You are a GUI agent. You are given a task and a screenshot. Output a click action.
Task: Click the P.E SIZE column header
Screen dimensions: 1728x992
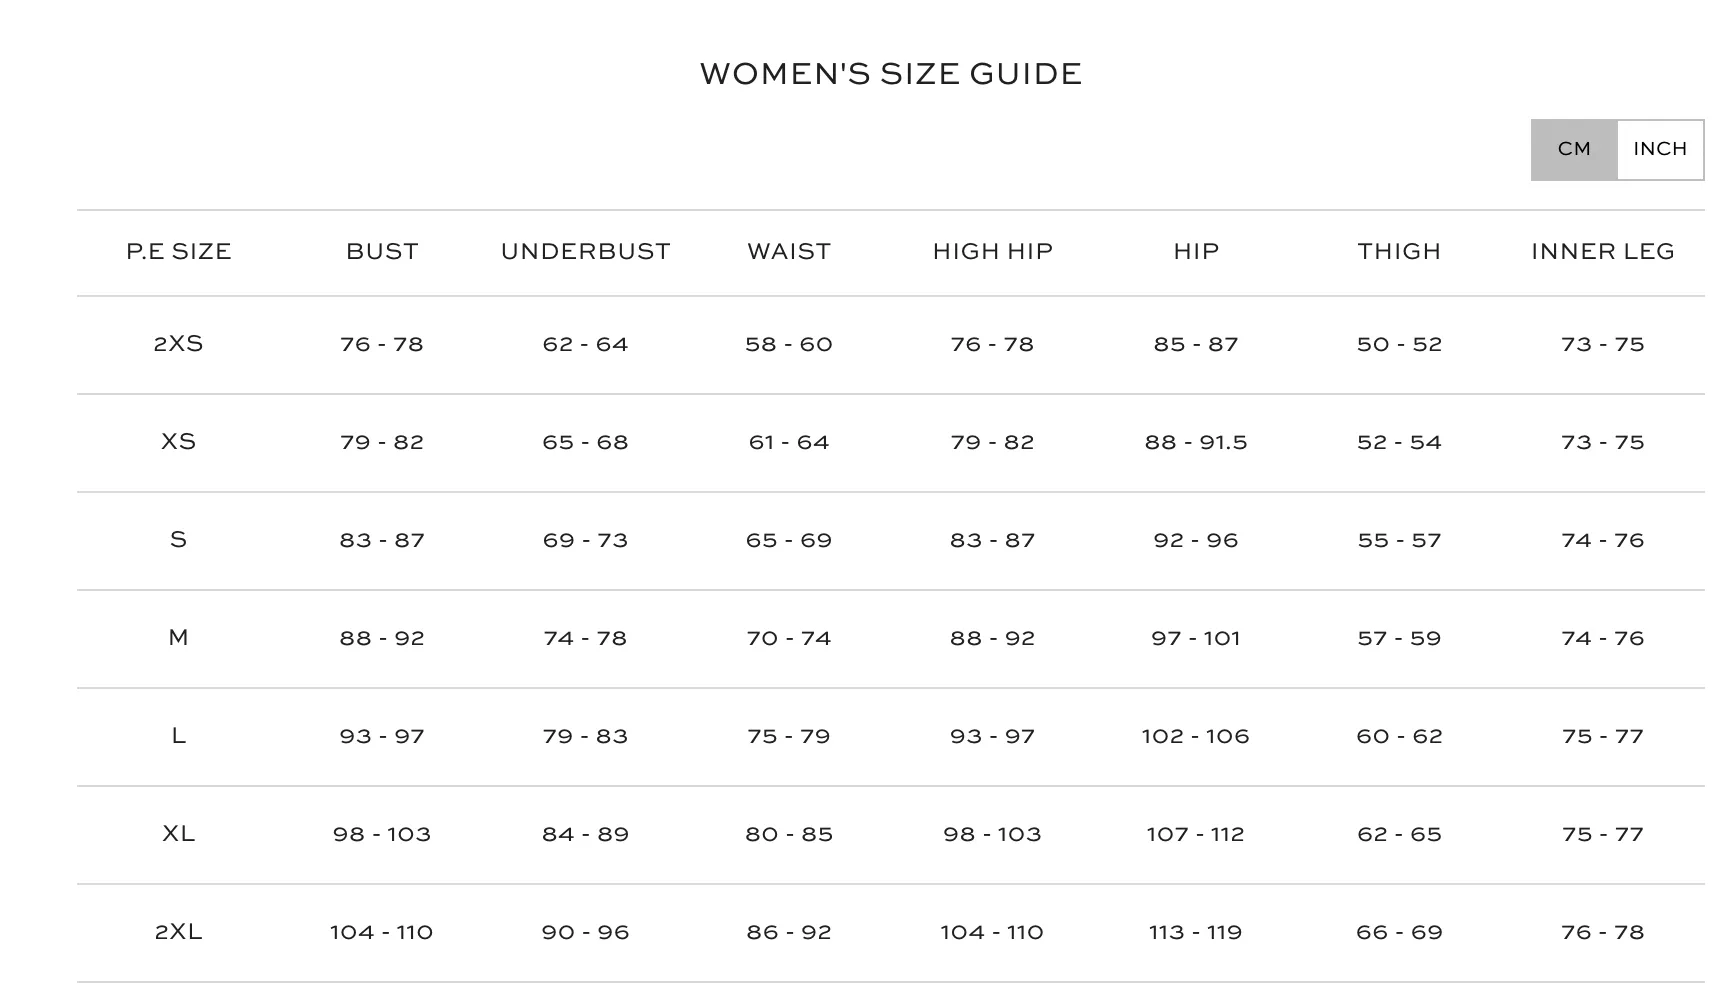click(x=179, y=252)
